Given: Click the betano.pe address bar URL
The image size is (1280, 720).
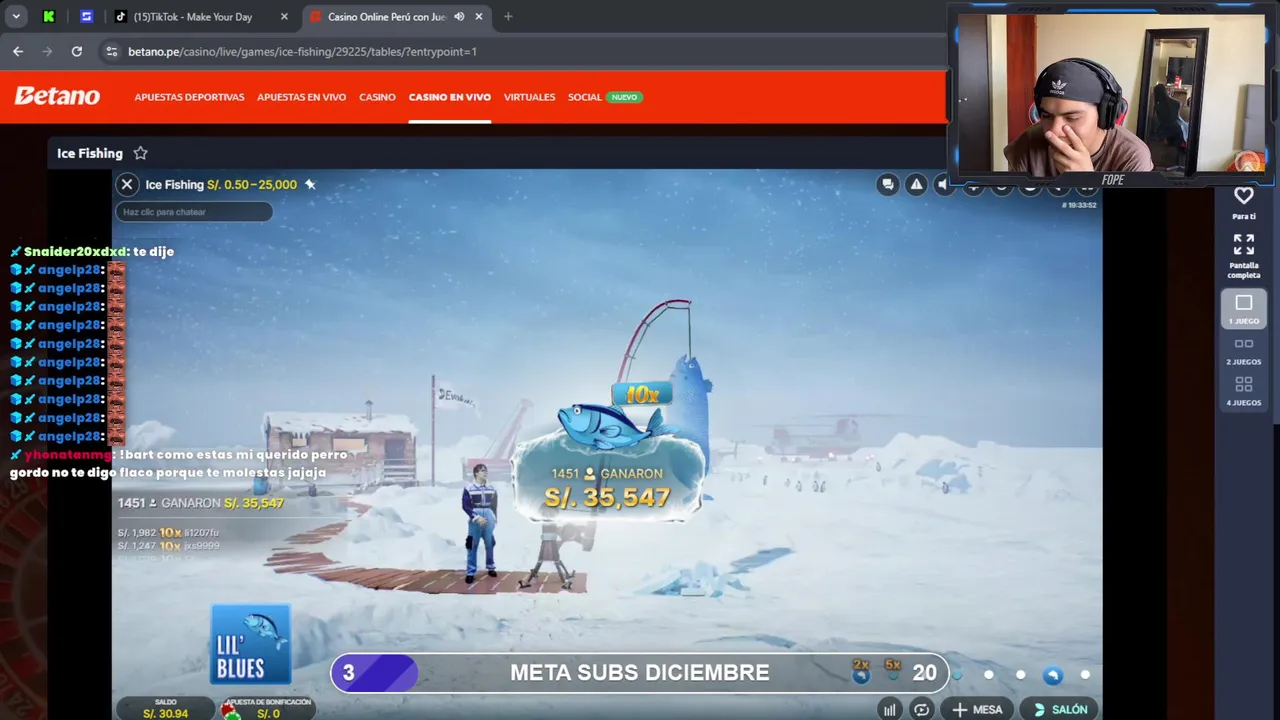Looking at the screenshot, I should (x=302, y=51).
